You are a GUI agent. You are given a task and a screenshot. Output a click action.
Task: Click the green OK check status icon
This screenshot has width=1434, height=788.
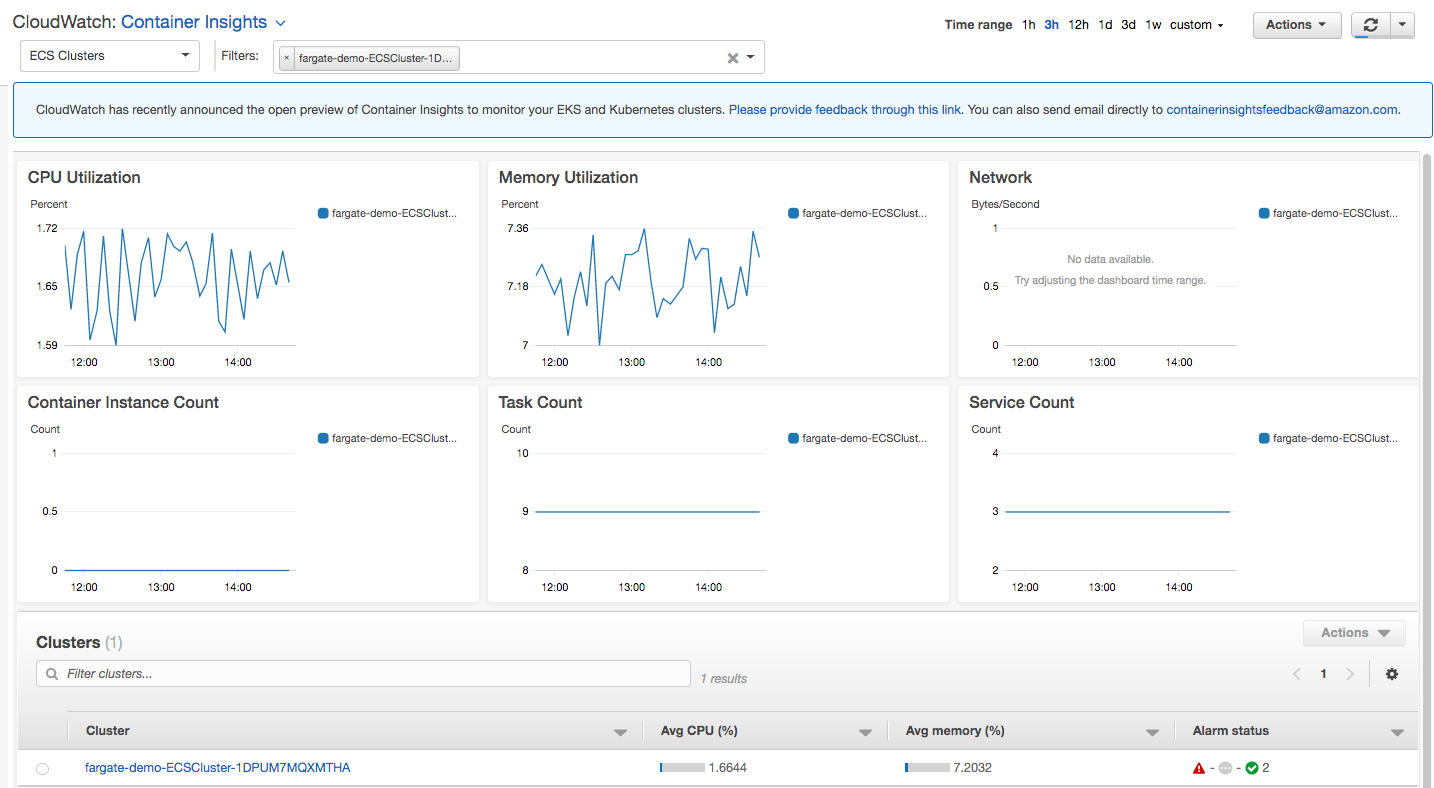pos(1251,768)
